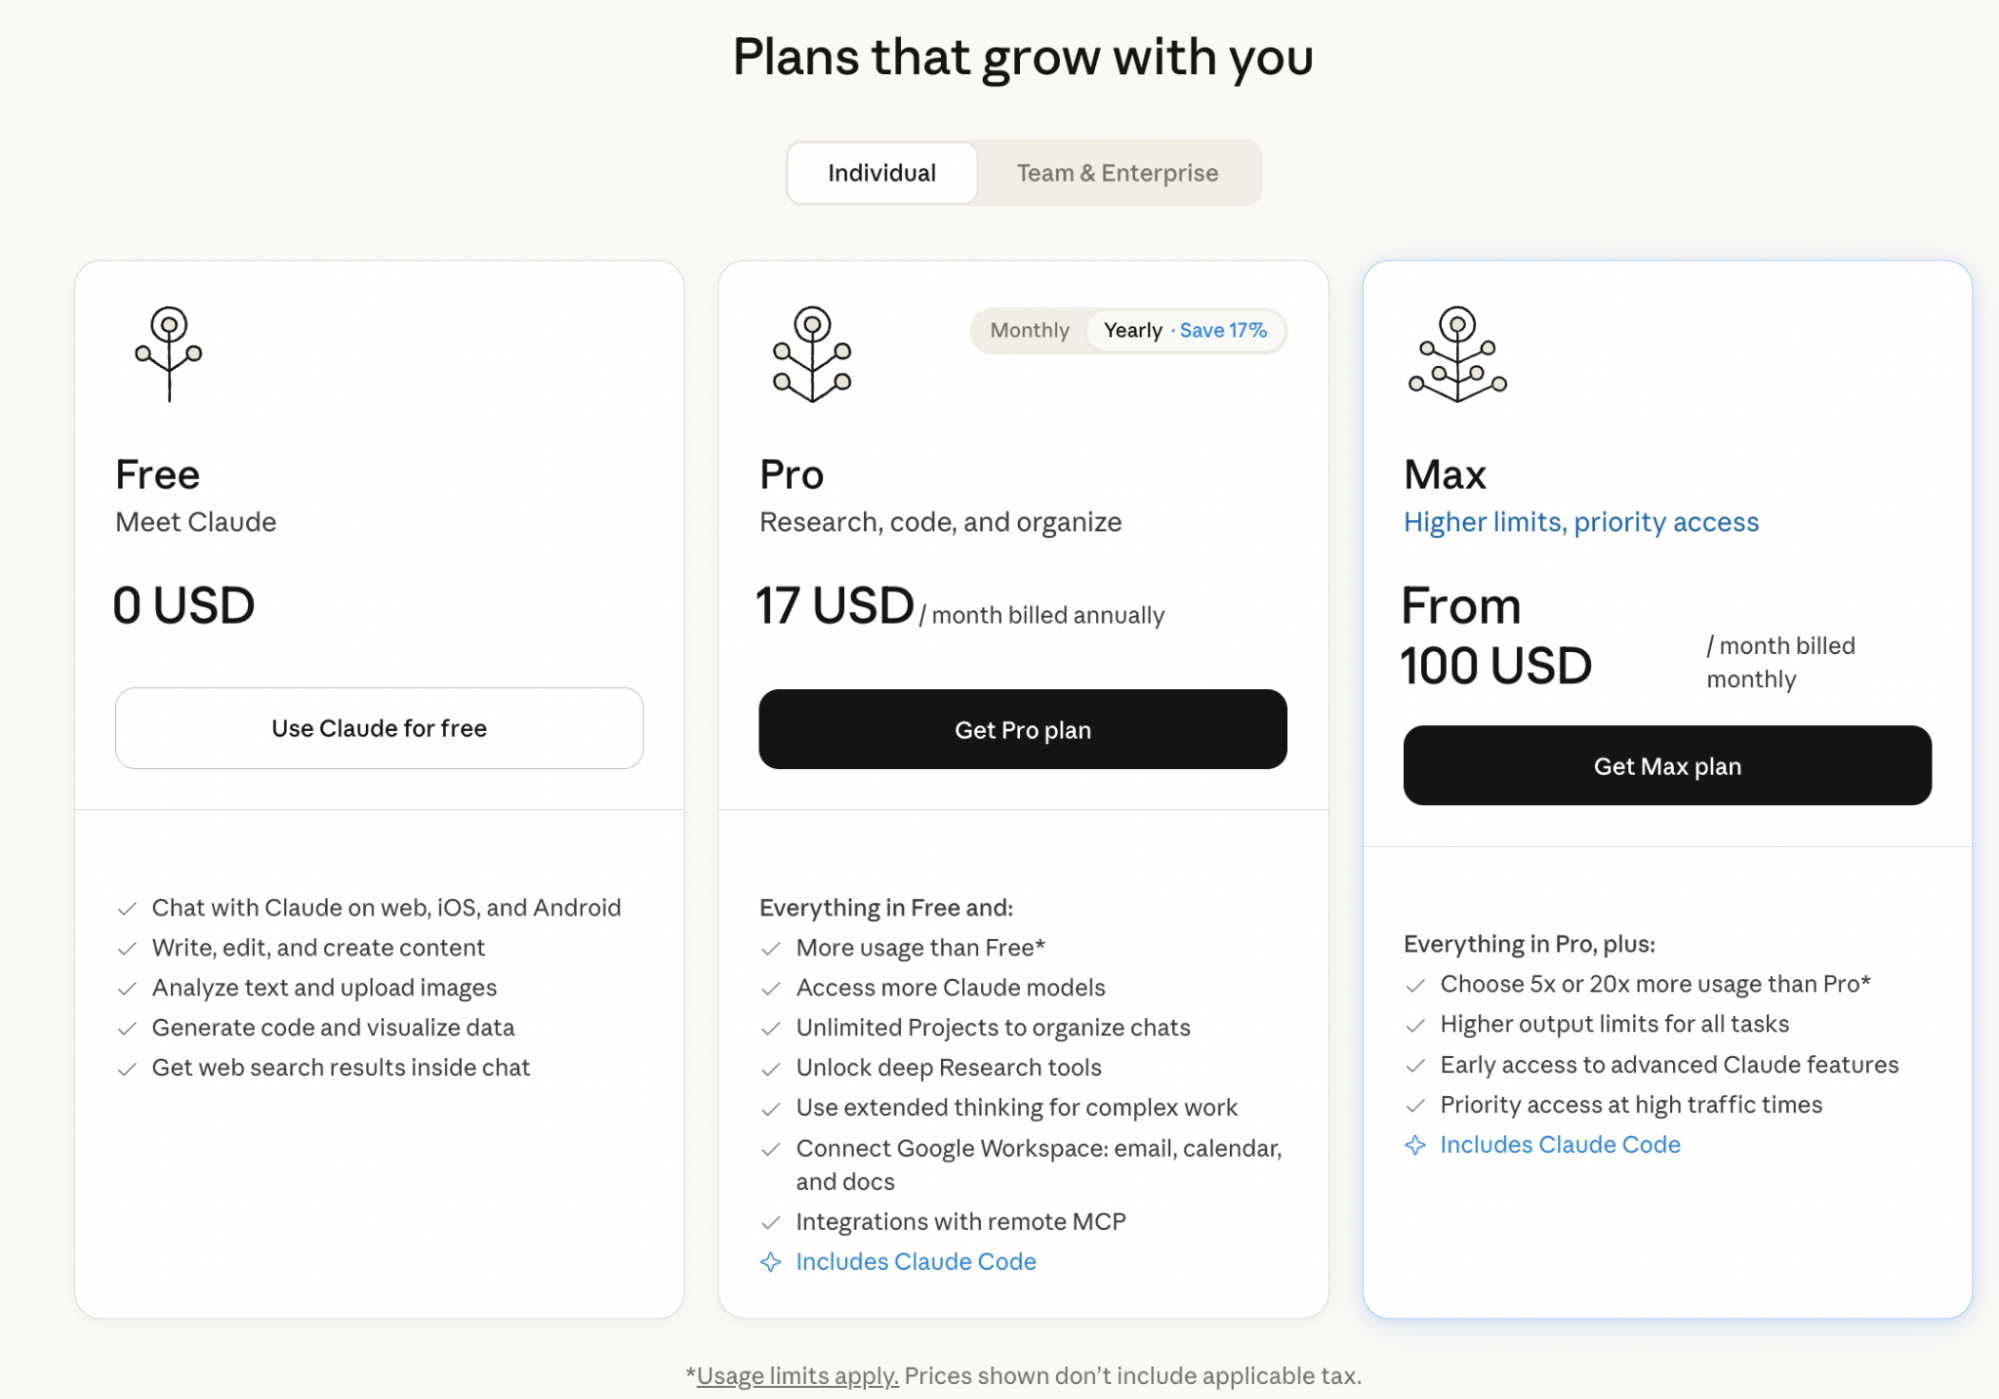Image resolution: width=1999 pixels, height=1399 pixels.
Task: Click sparkle icon beside Pro's Claude Code
Action: tap(770, 1262)
